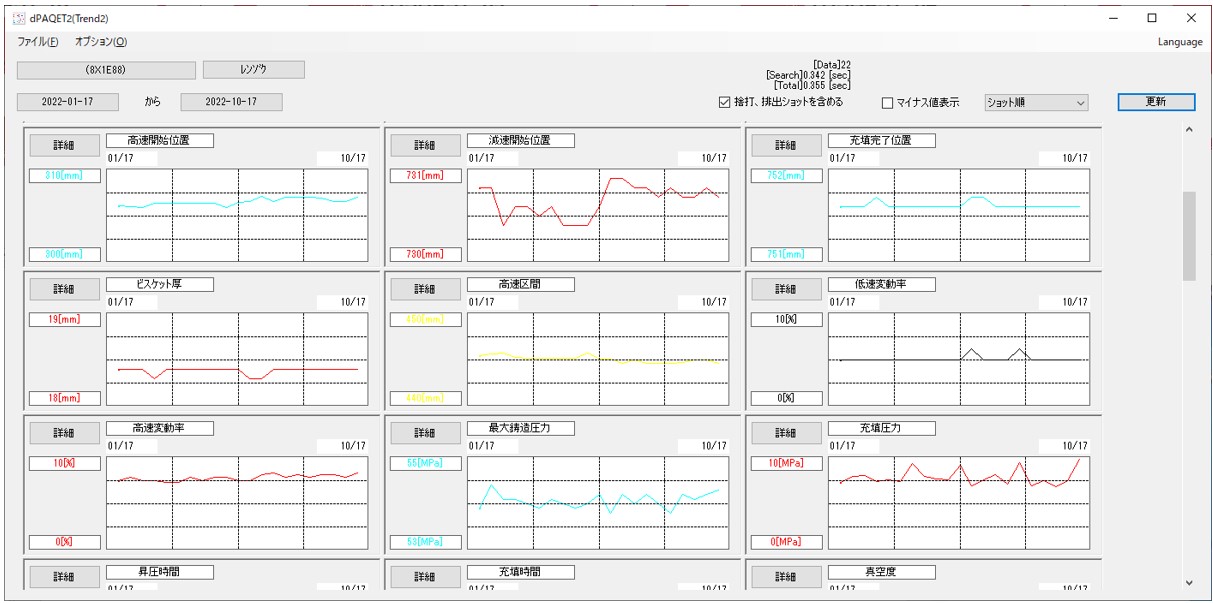
Task: Open 詳細 for 充填圧力 chart
Action: point(786,433)
